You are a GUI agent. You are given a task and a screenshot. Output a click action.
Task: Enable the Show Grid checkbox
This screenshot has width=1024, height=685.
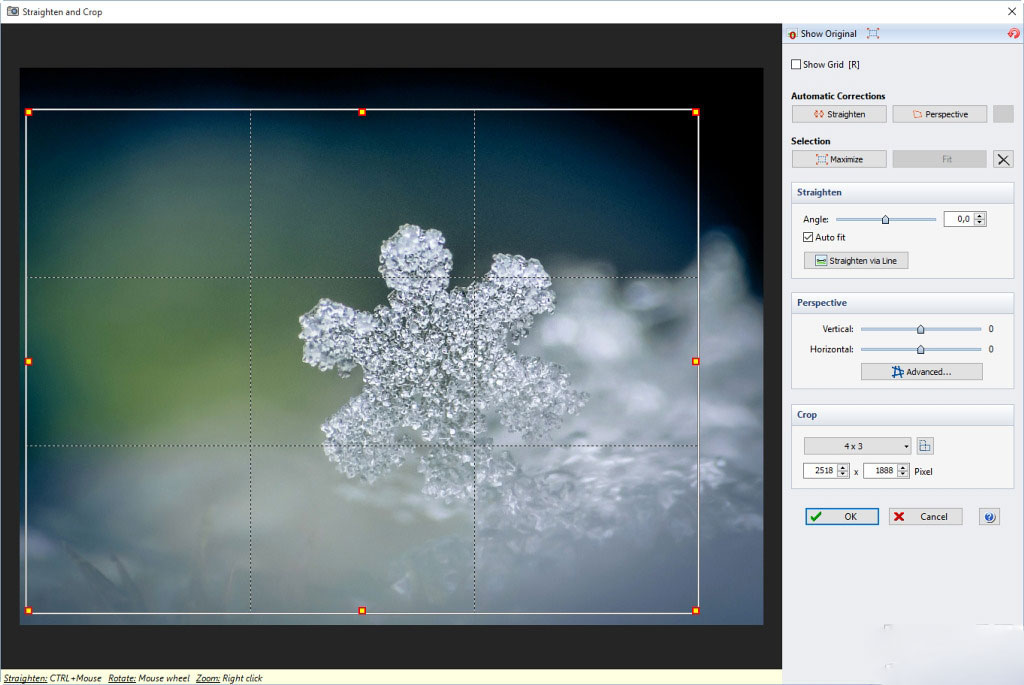(796, 65)
